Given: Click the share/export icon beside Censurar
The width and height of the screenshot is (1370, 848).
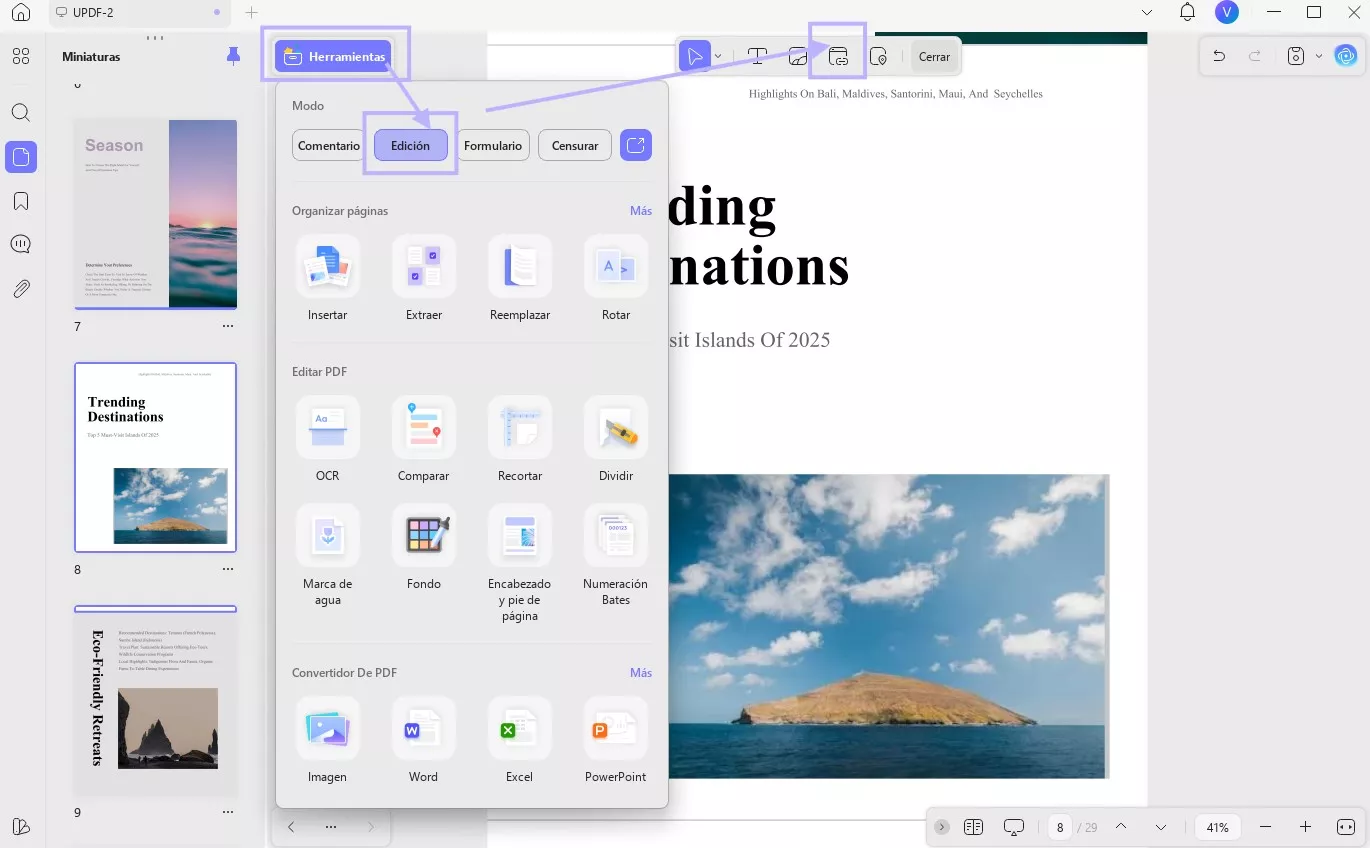Looking at the screenshot, I should pyautogui.click(x=636, y=145).
